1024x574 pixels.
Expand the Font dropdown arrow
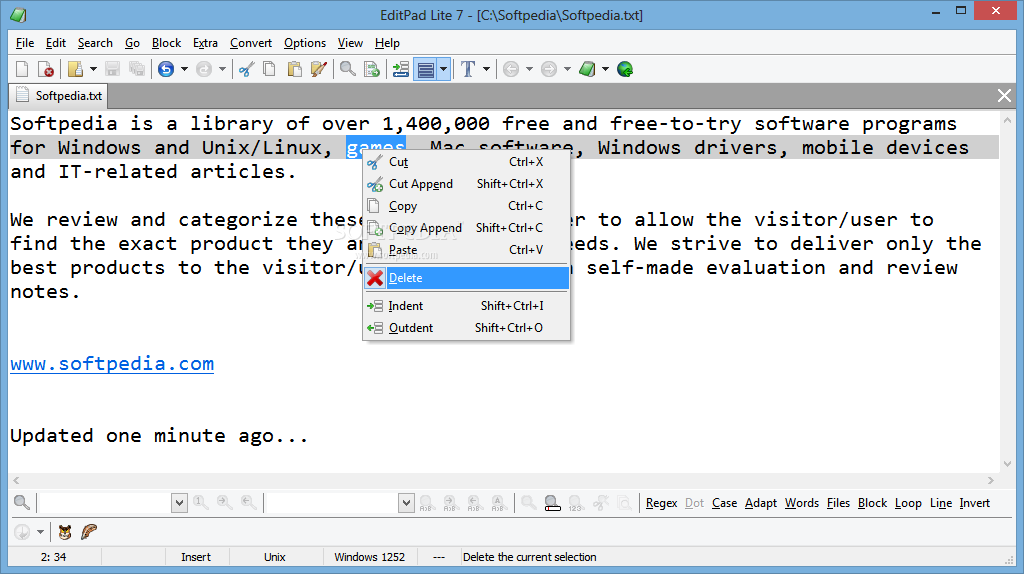pos(486,69)
